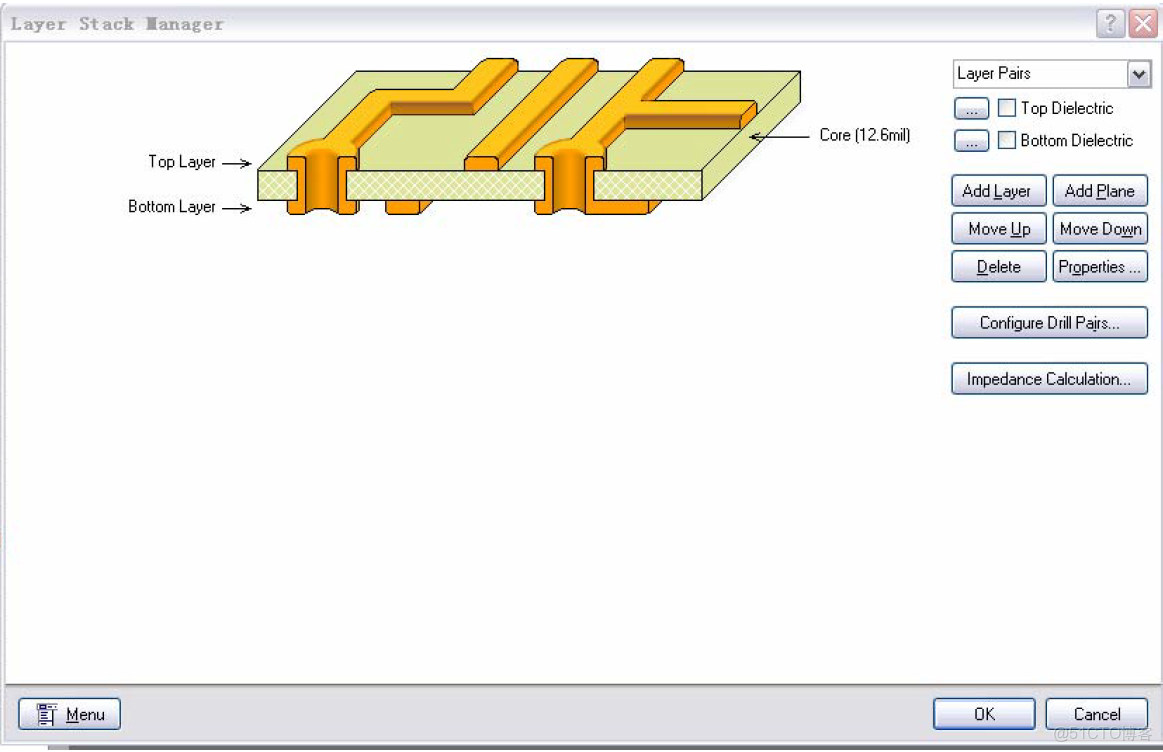Click the ellipsis button beside Top Dielectric
The height and width of the screenshot is (752, 1163).
point(970,108)
